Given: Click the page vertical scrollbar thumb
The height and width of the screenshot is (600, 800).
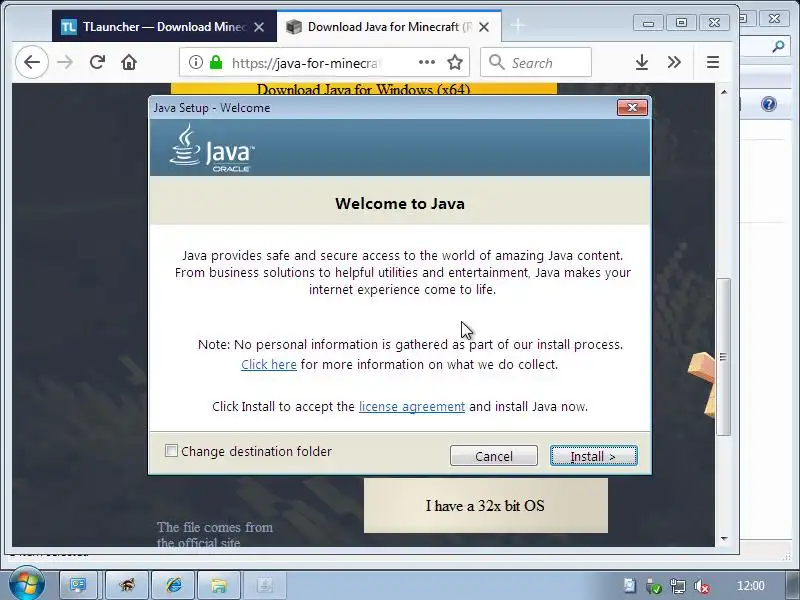Looking at the screenshot, I should pyautogui.click(x=723, y=356).
